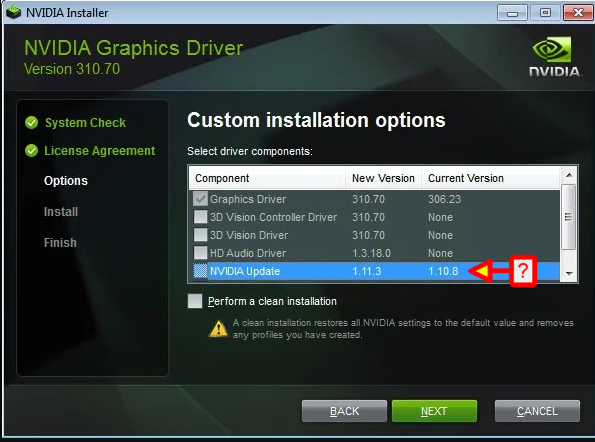Tick the HD Audio Driver checkbox
Viewport: 595px width, 442px height.
click(200, 253)
